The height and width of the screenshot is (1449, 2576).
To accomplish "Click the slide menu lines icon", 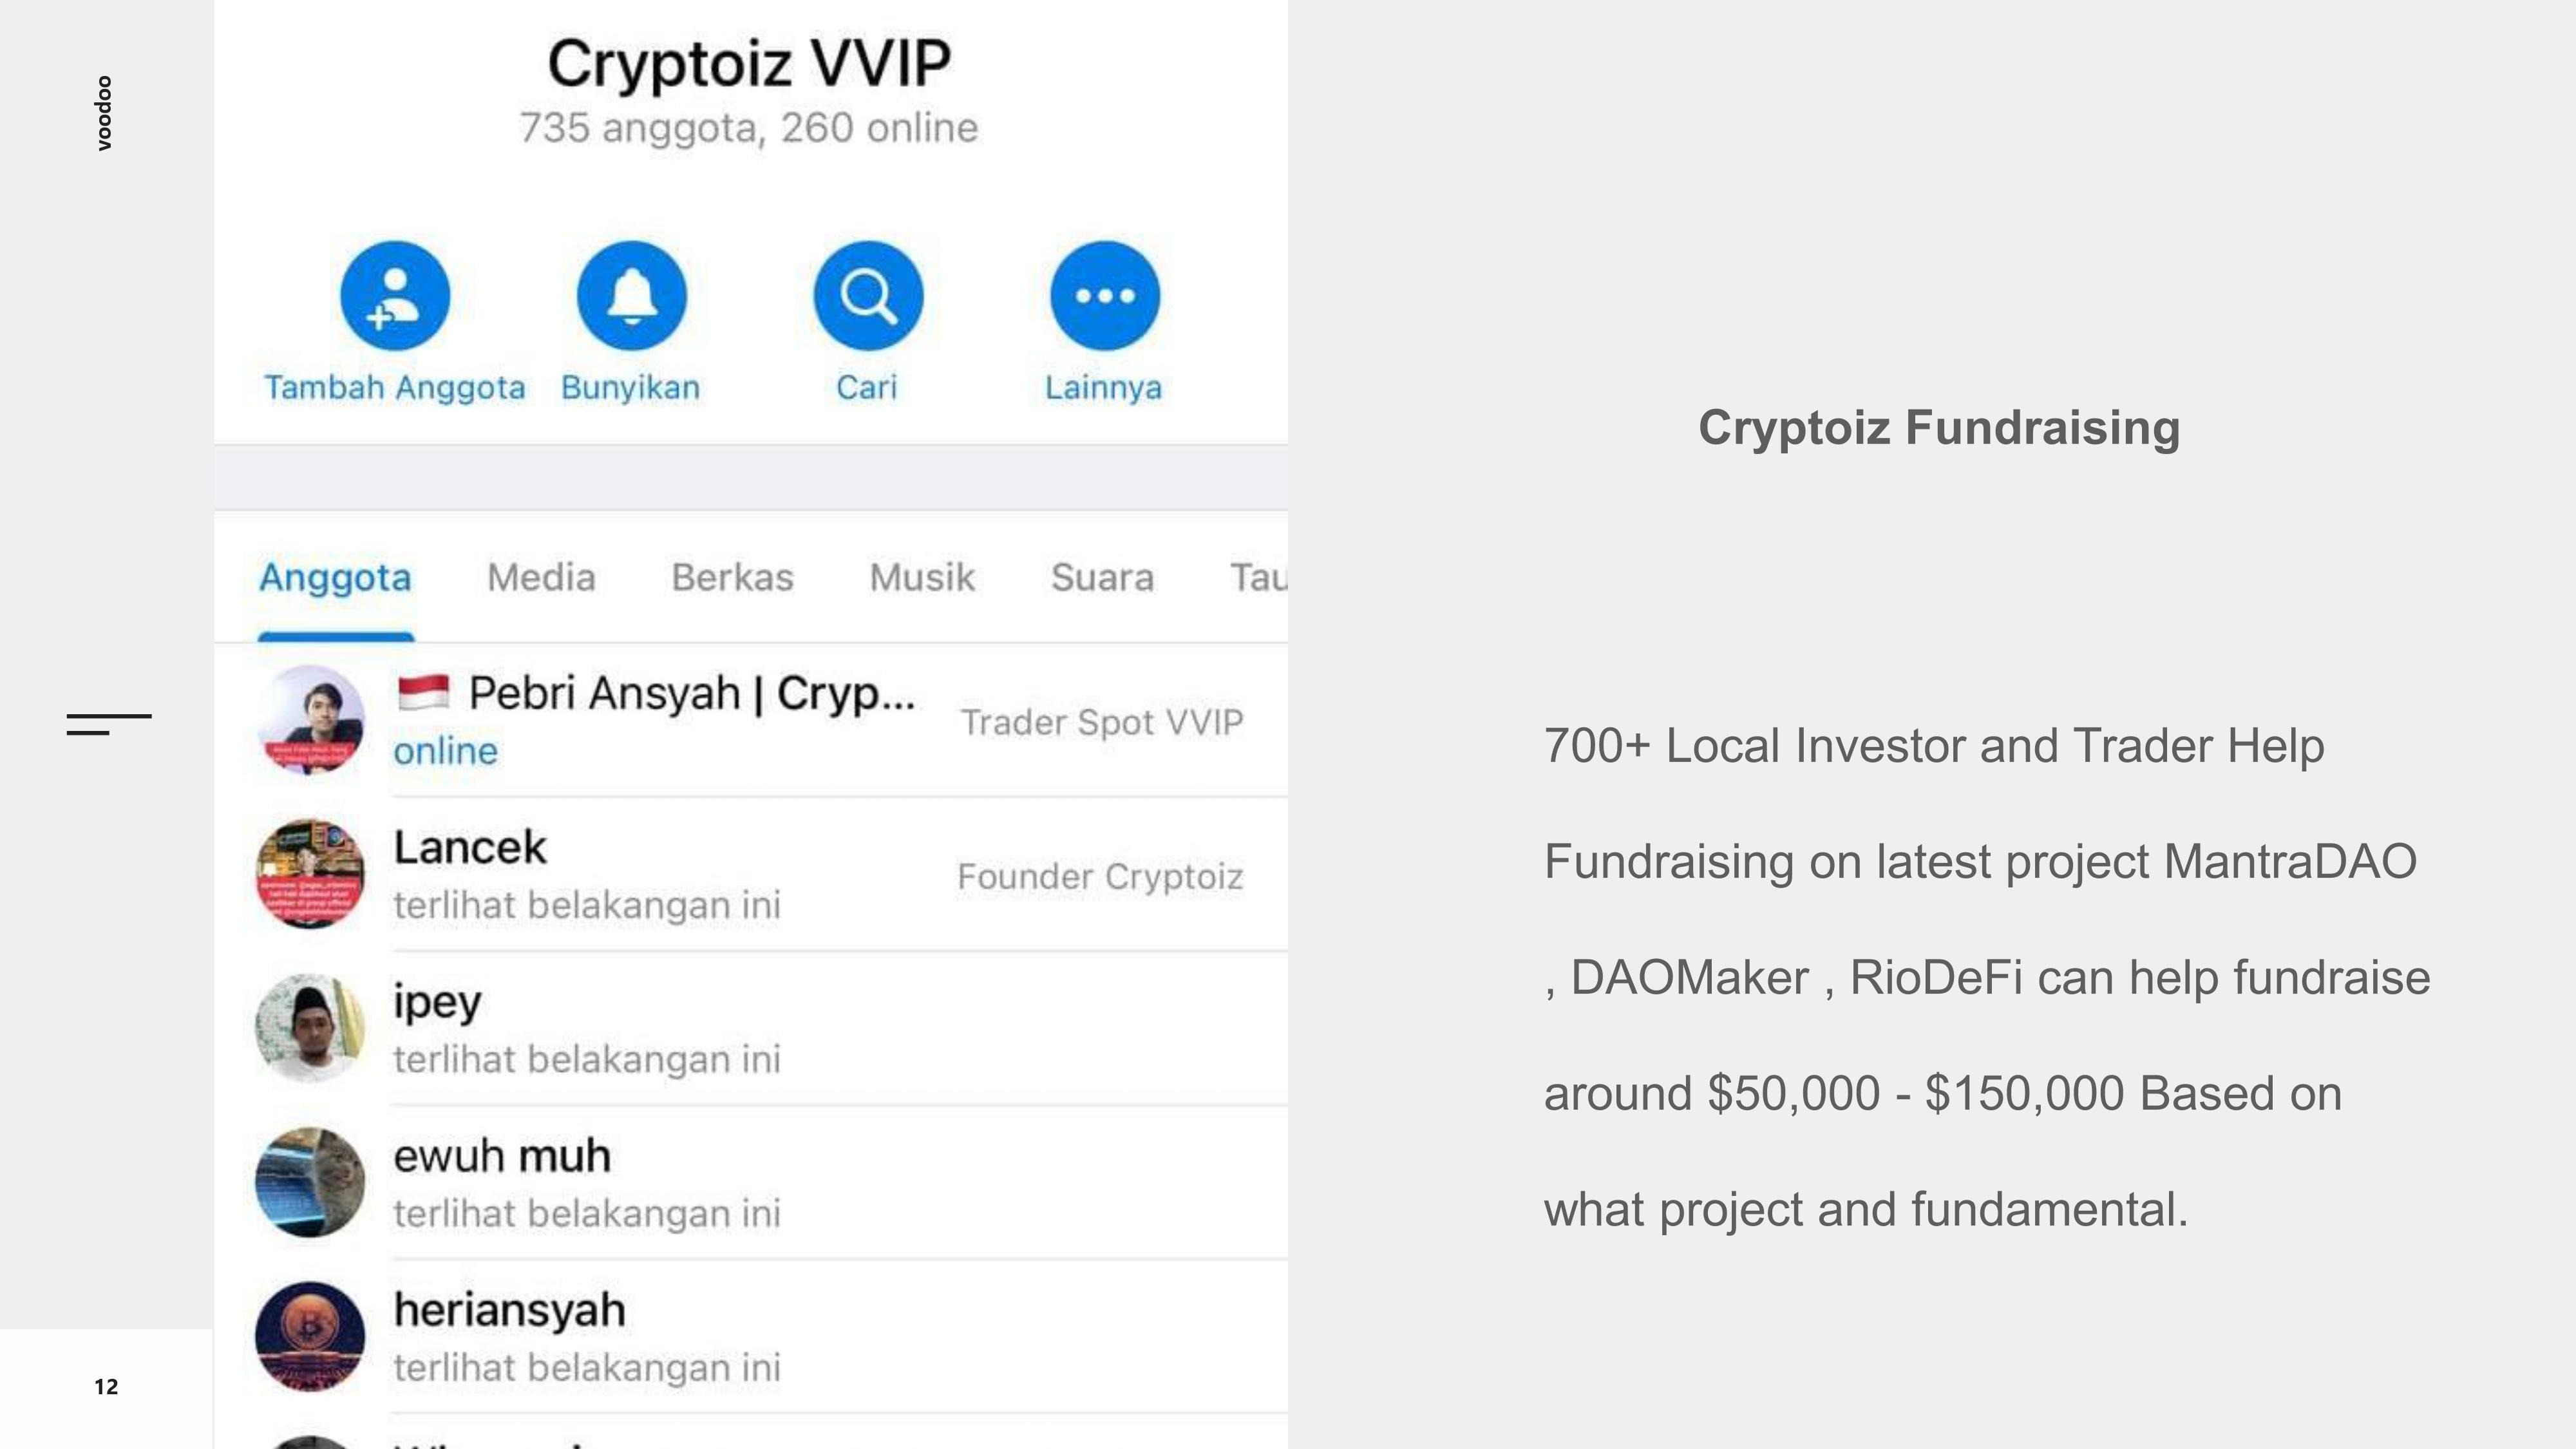I will (109, 724).
